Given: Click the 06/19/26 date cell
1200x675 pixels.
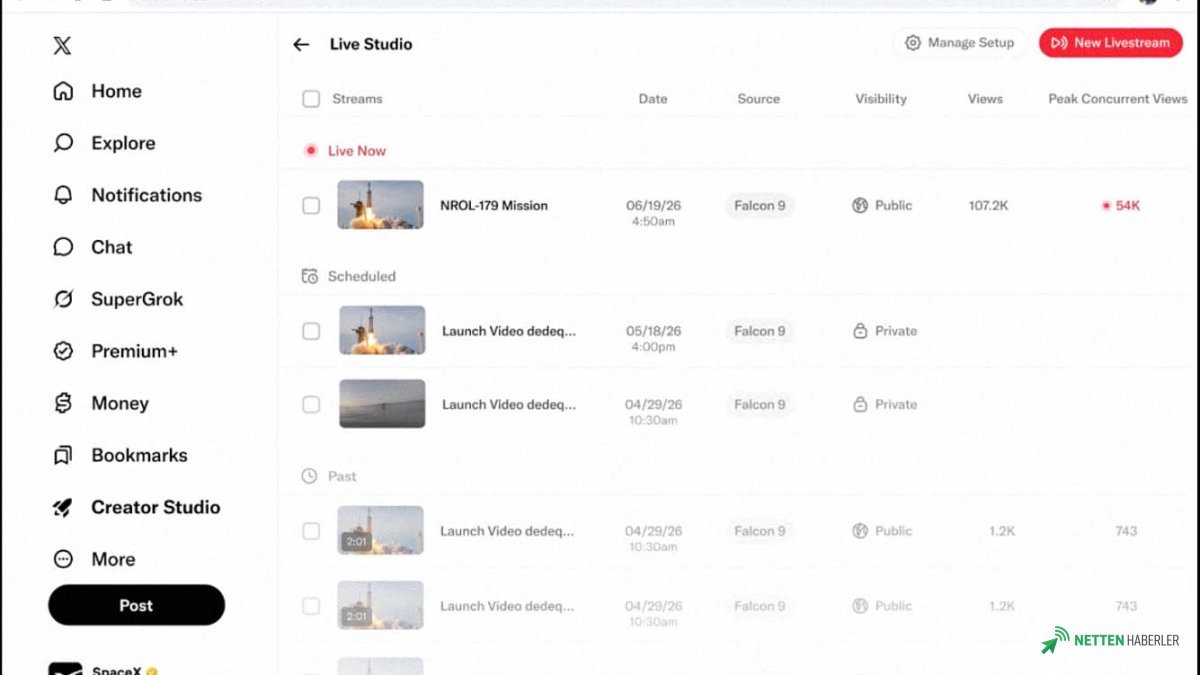Looking at the screenshot, I should click(653, 212).
